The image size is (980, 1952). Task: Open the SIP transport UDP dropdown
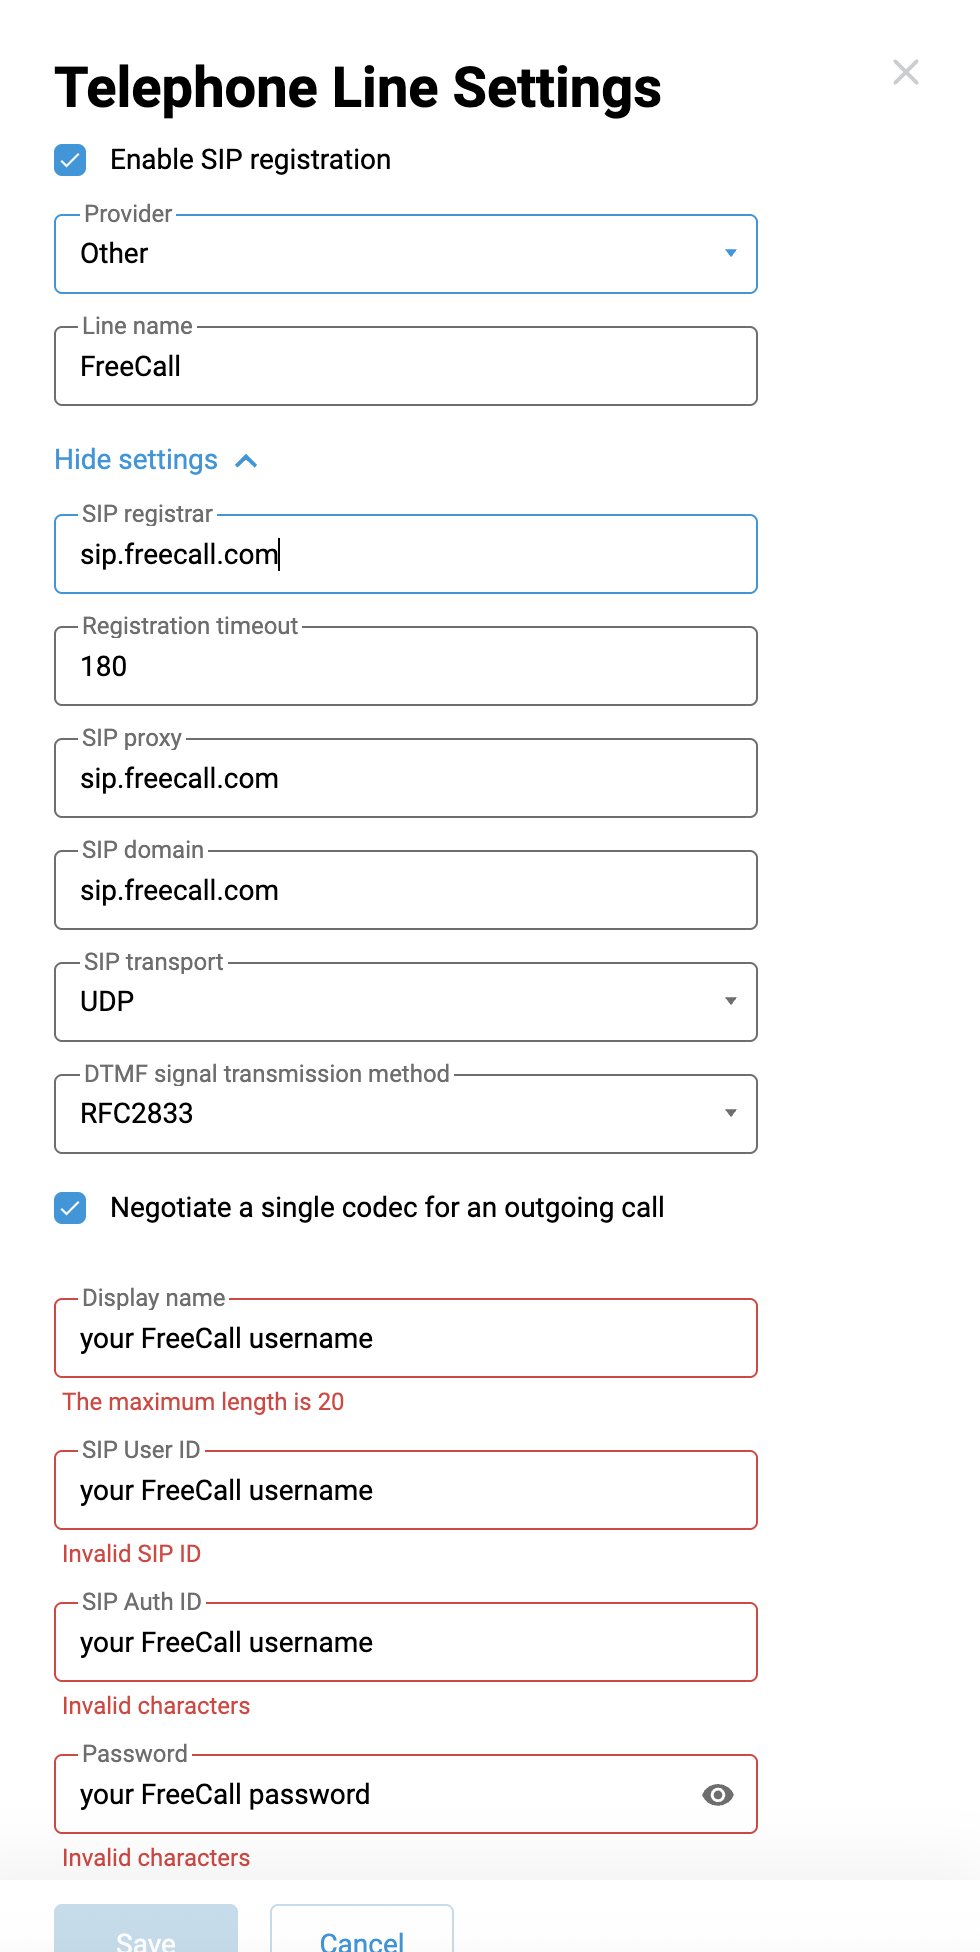pyautogui.click(x=406, y=1002)
